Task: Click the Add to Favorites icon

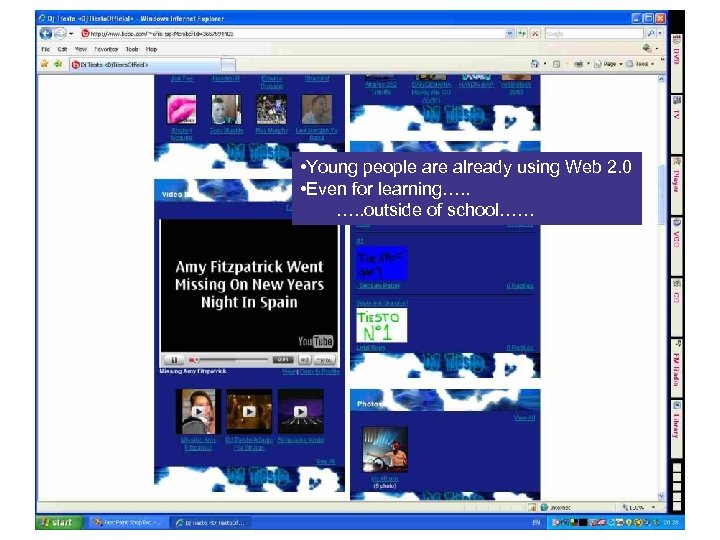Action: tap(58, 64)
